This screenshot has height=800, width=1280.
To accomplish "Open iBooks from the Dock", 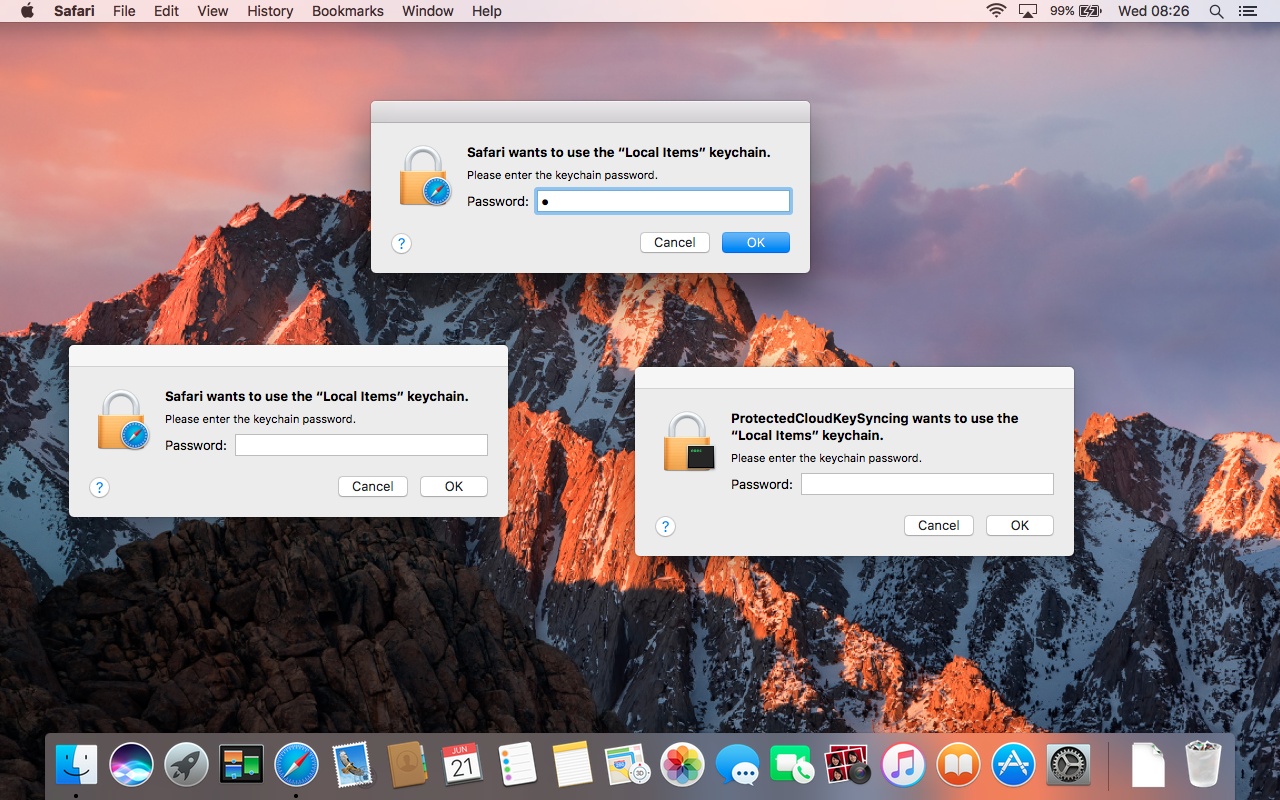I will (958, 765).
